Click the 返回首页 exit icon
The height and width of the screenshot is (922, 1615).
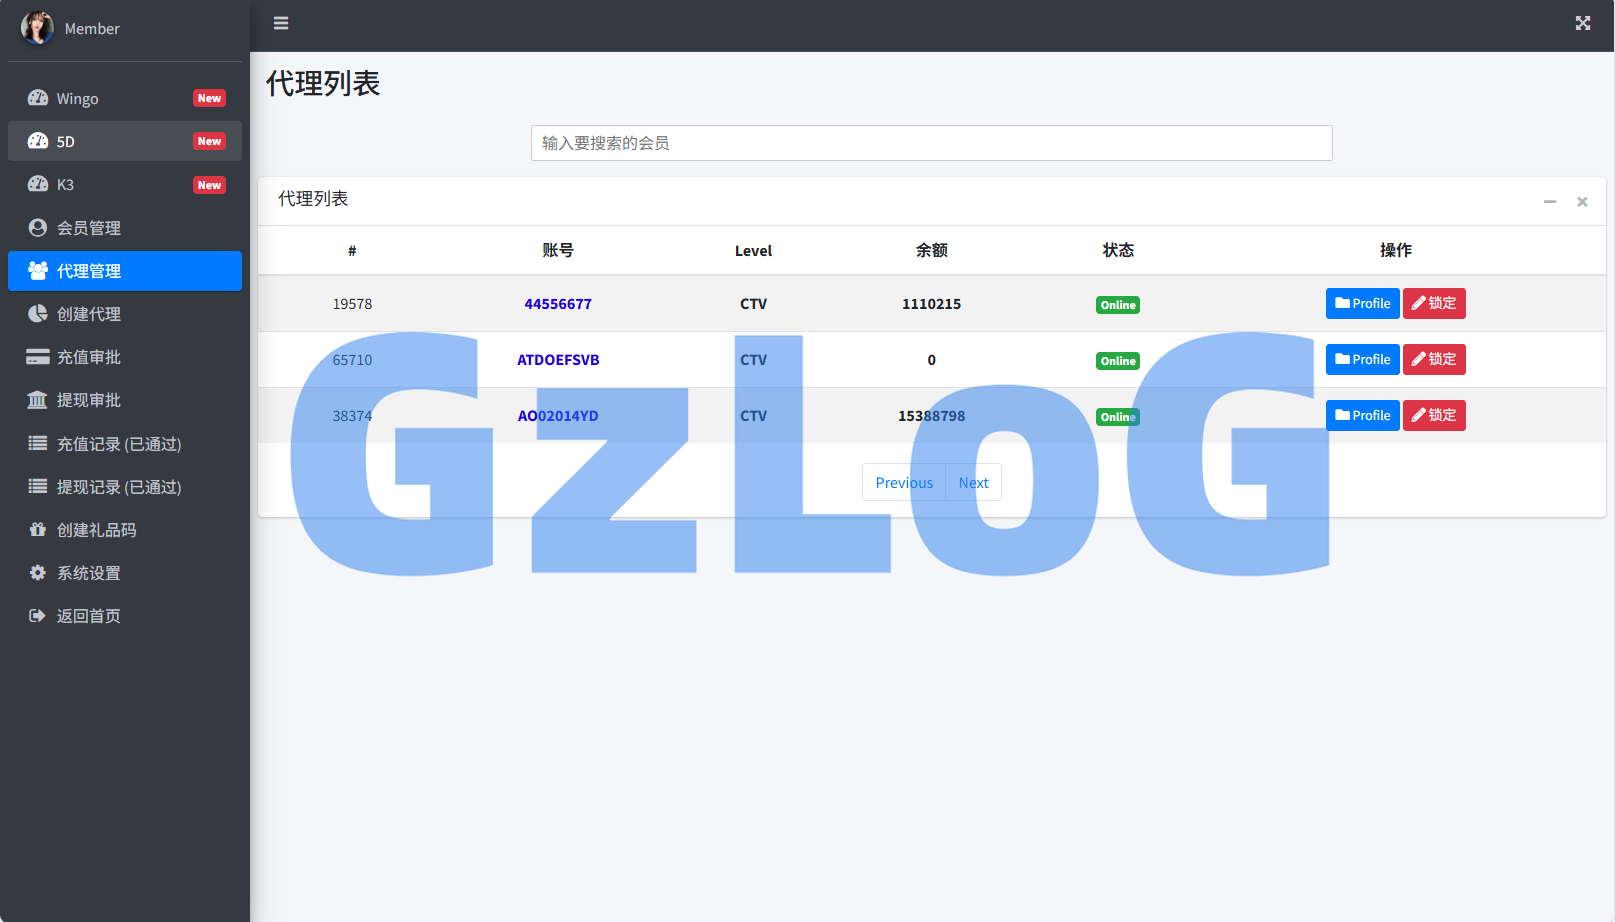click(x=37, y=615)
